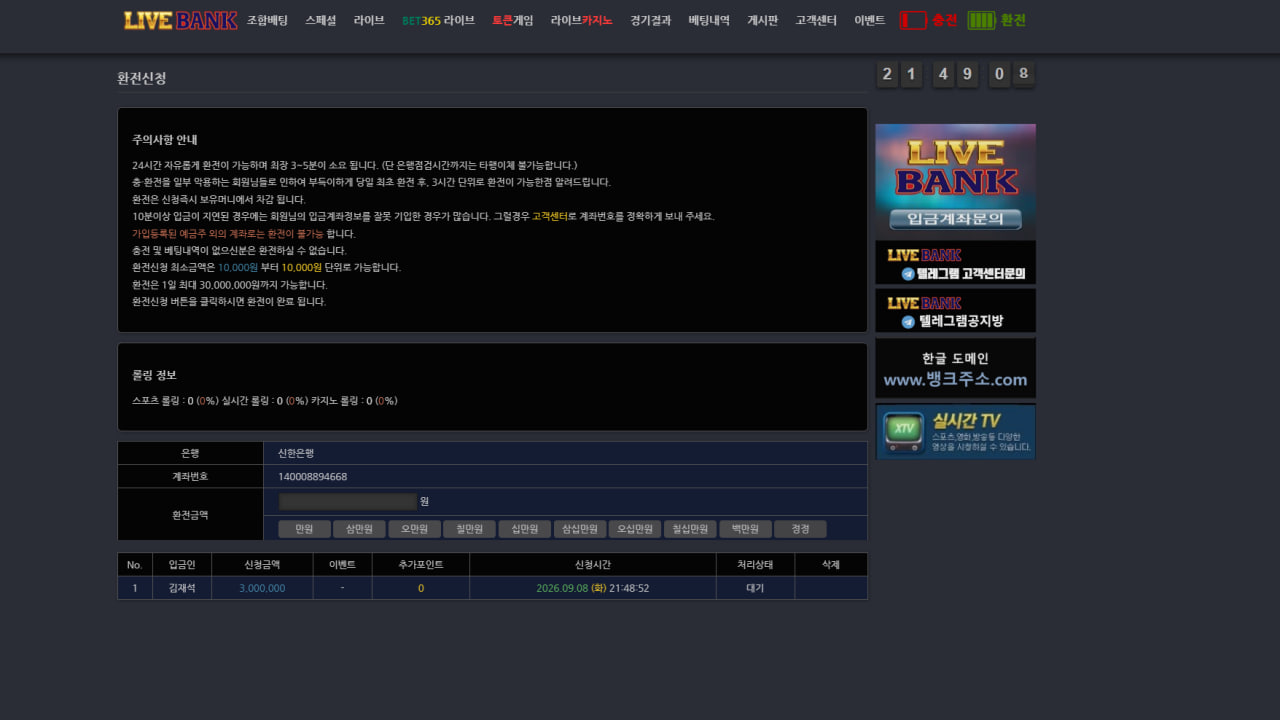Open the 이벤트 menu item

pos(869,20)
